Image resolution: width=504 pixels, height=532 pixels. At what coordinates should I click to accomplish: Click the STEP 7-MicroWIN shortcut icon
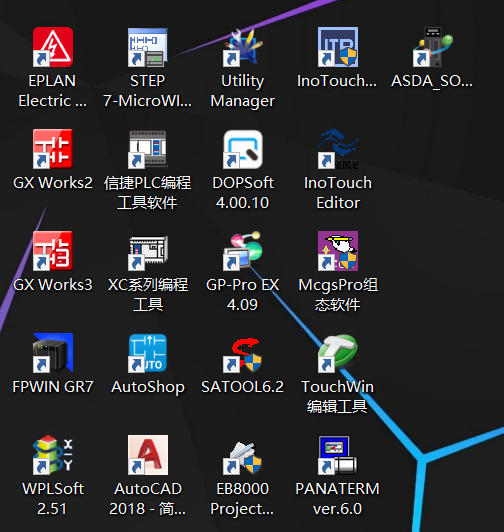coord(148,47)
